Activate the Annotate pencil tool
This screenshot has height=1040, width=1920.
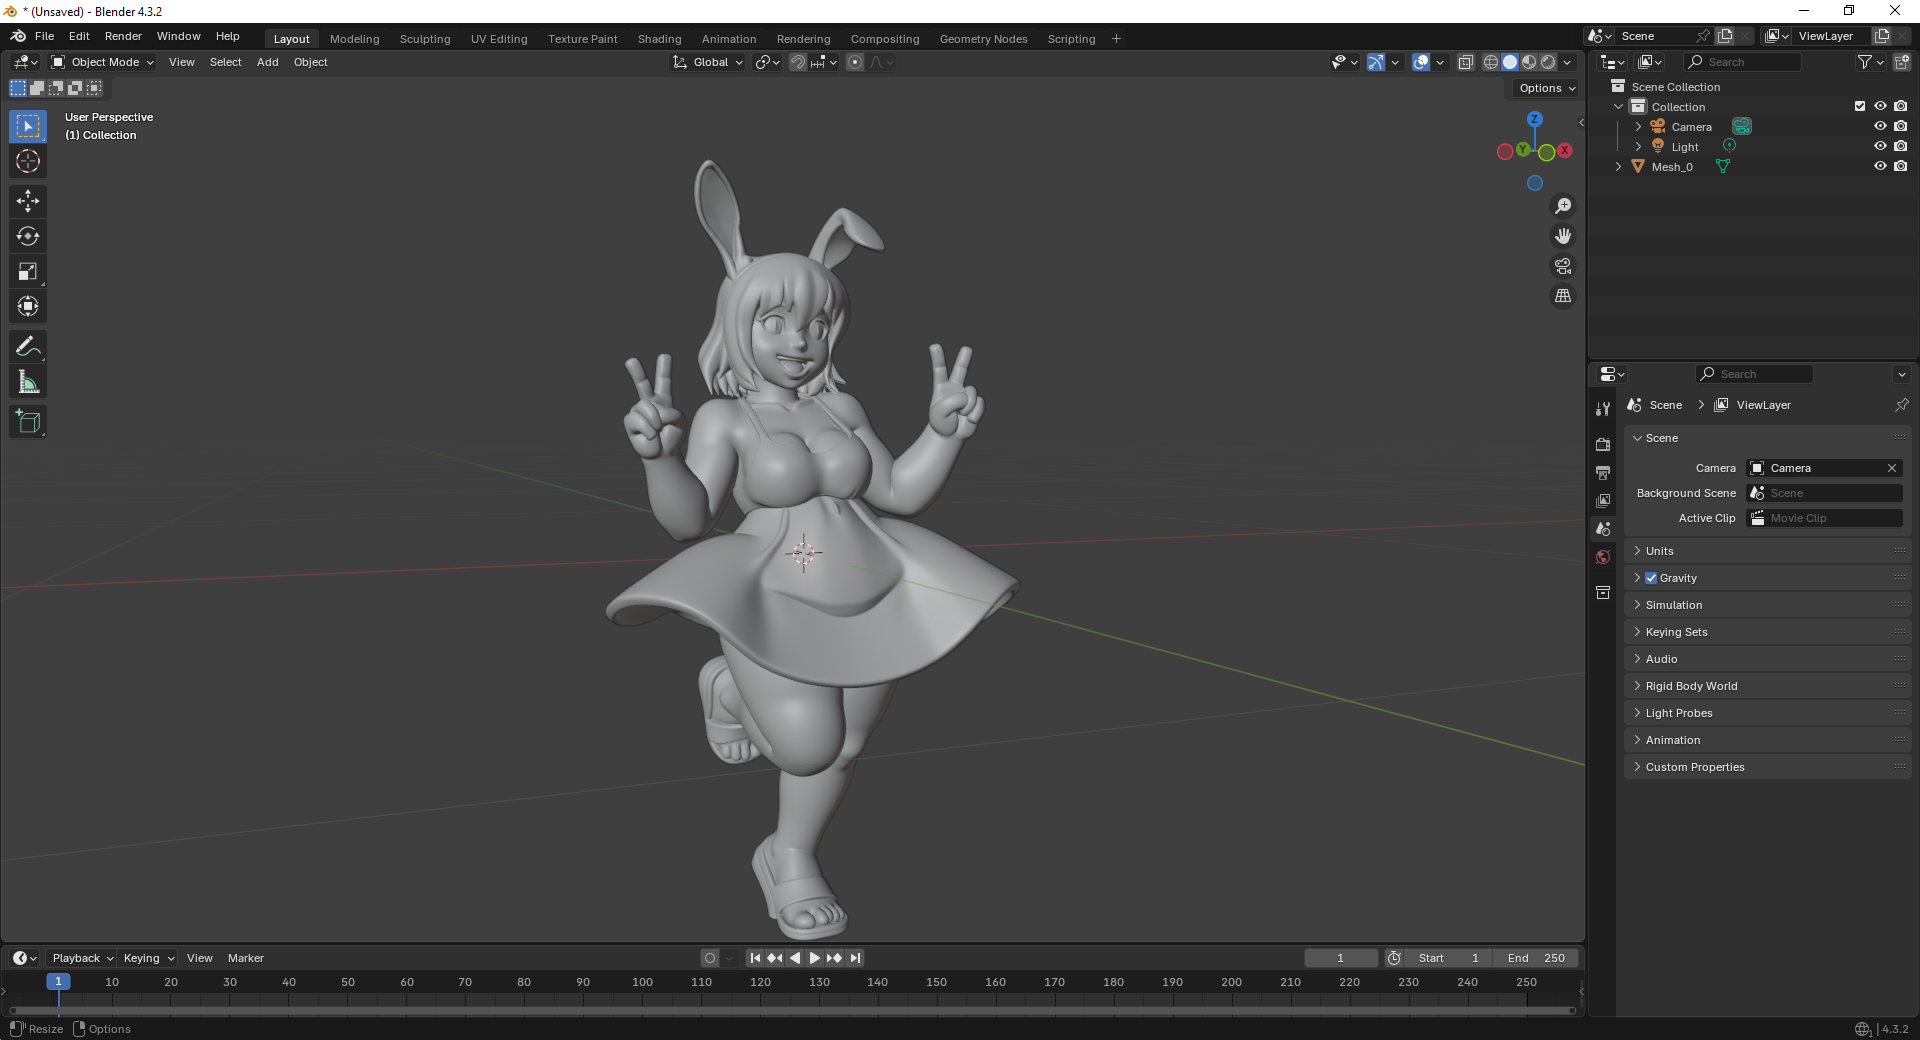[x=28, y=347]
